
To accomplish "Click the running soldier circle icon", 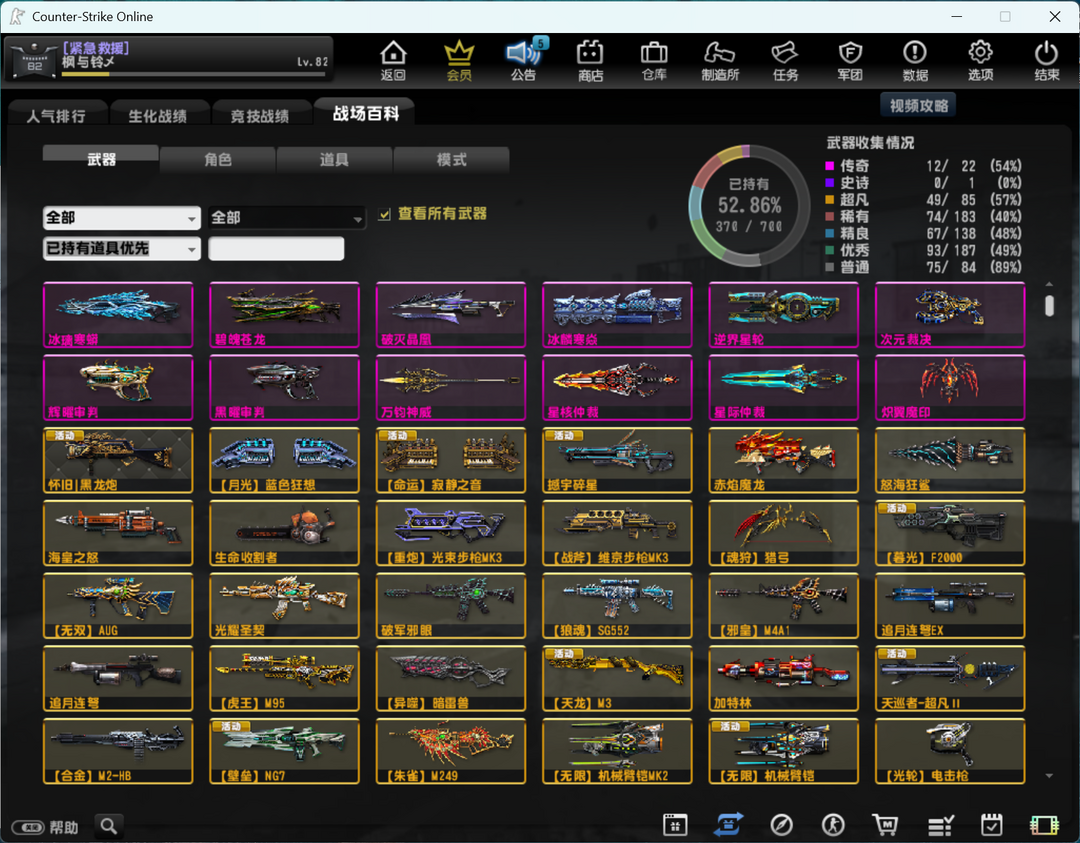I will (833, 824).
